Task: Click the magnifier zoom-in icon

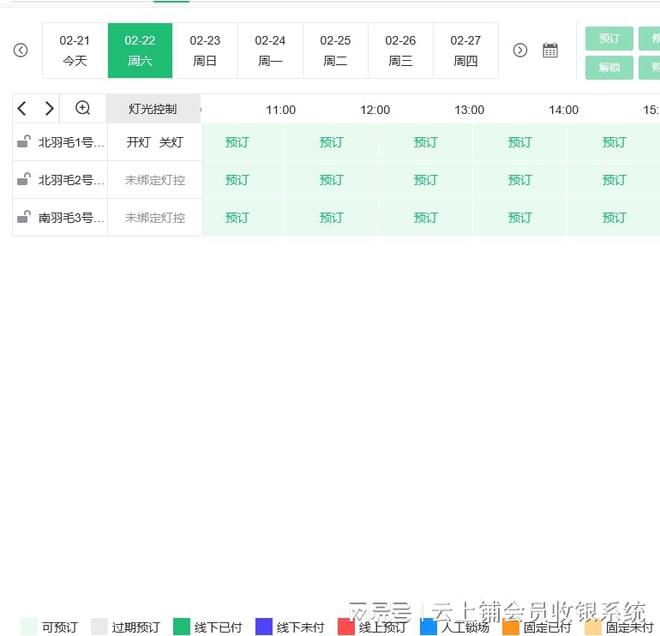Action: 82,108
